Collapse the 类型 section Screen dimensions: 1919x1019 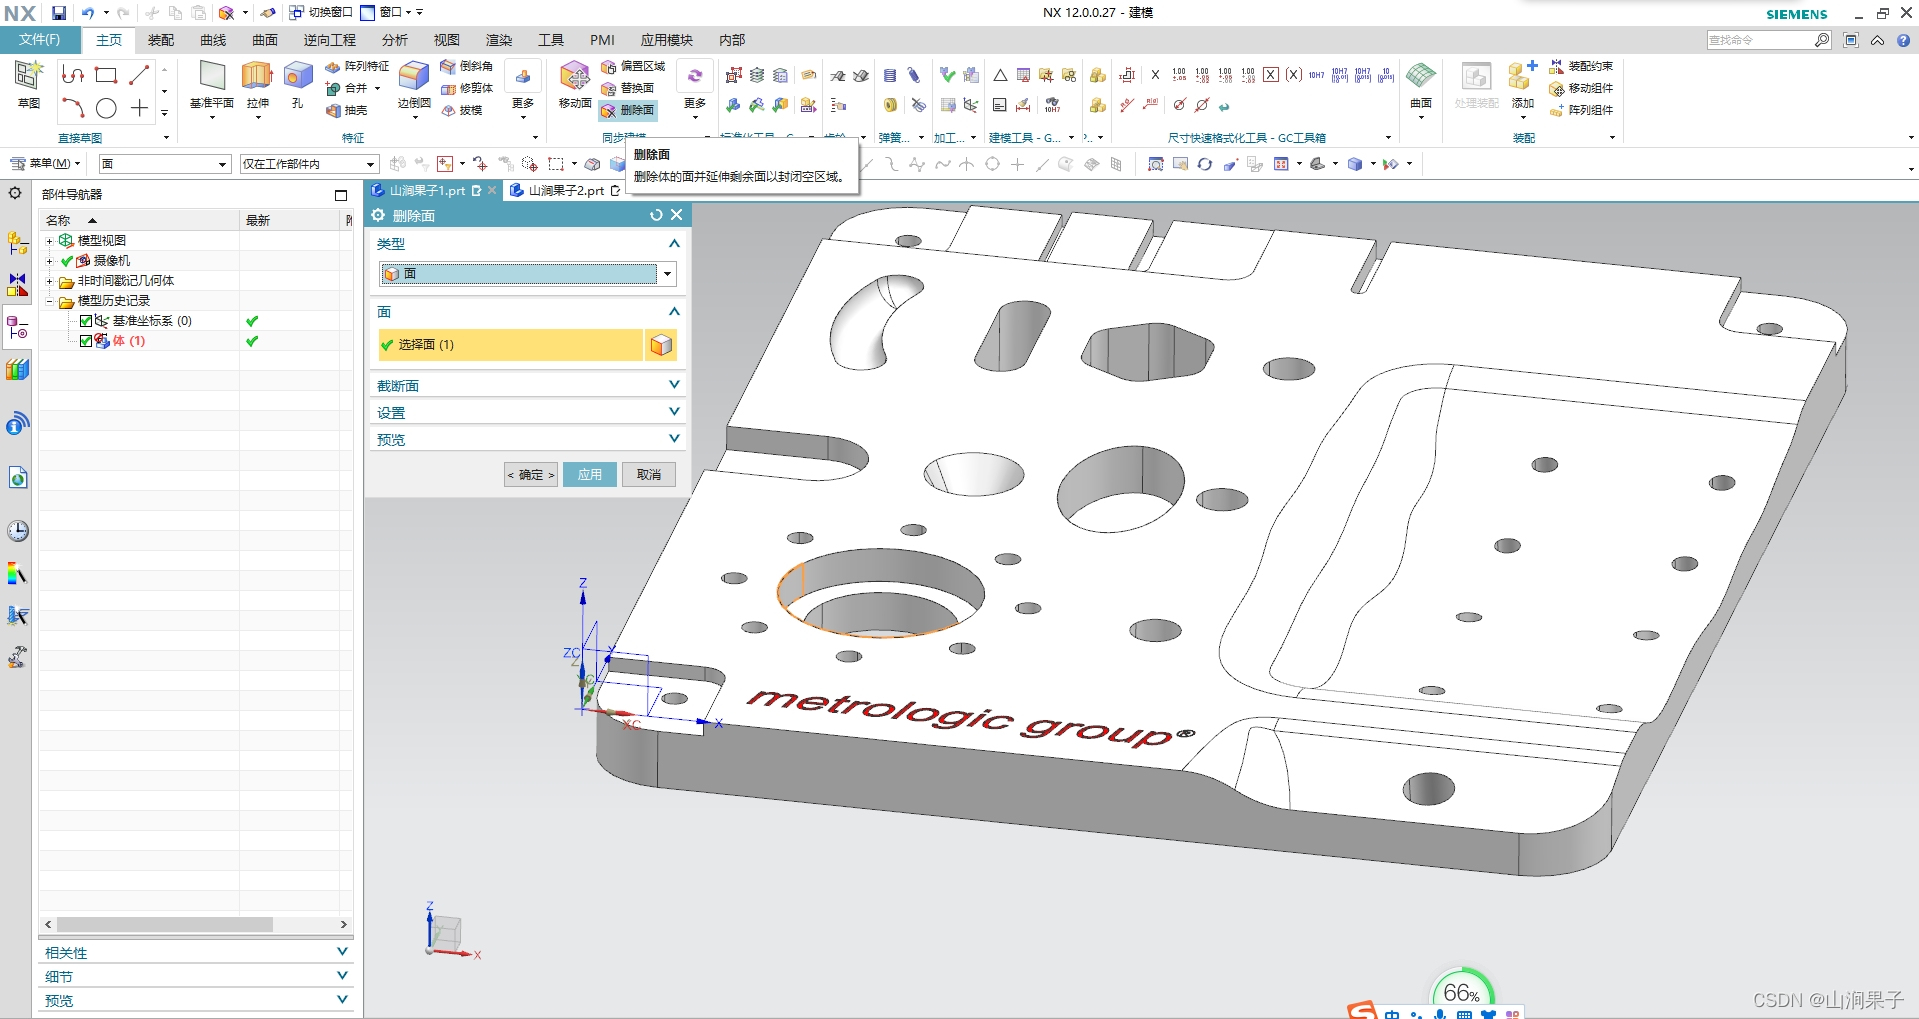[674, 244]
